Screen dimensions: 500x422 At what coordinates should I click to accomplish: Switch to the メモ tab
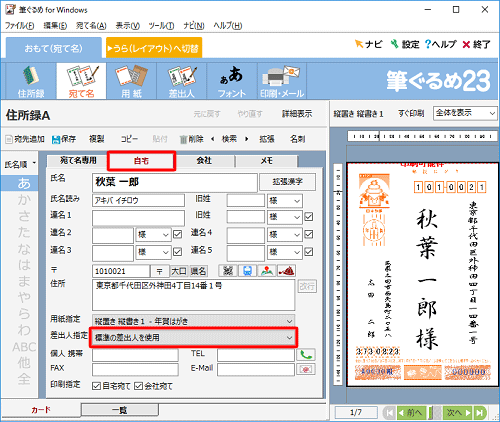(x=266, y=161)
